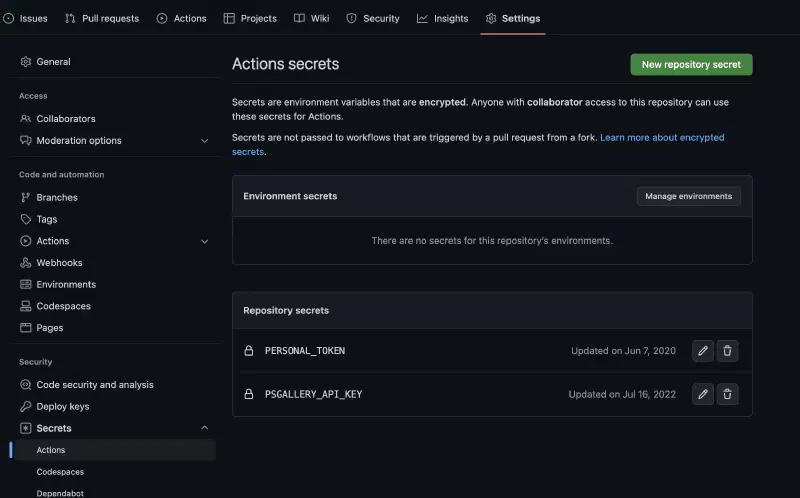The height and width of the screenshot is (498, 800).
Task: Click the lock icon beside PERSONAL_TOKEN
Action: (248, 351)
